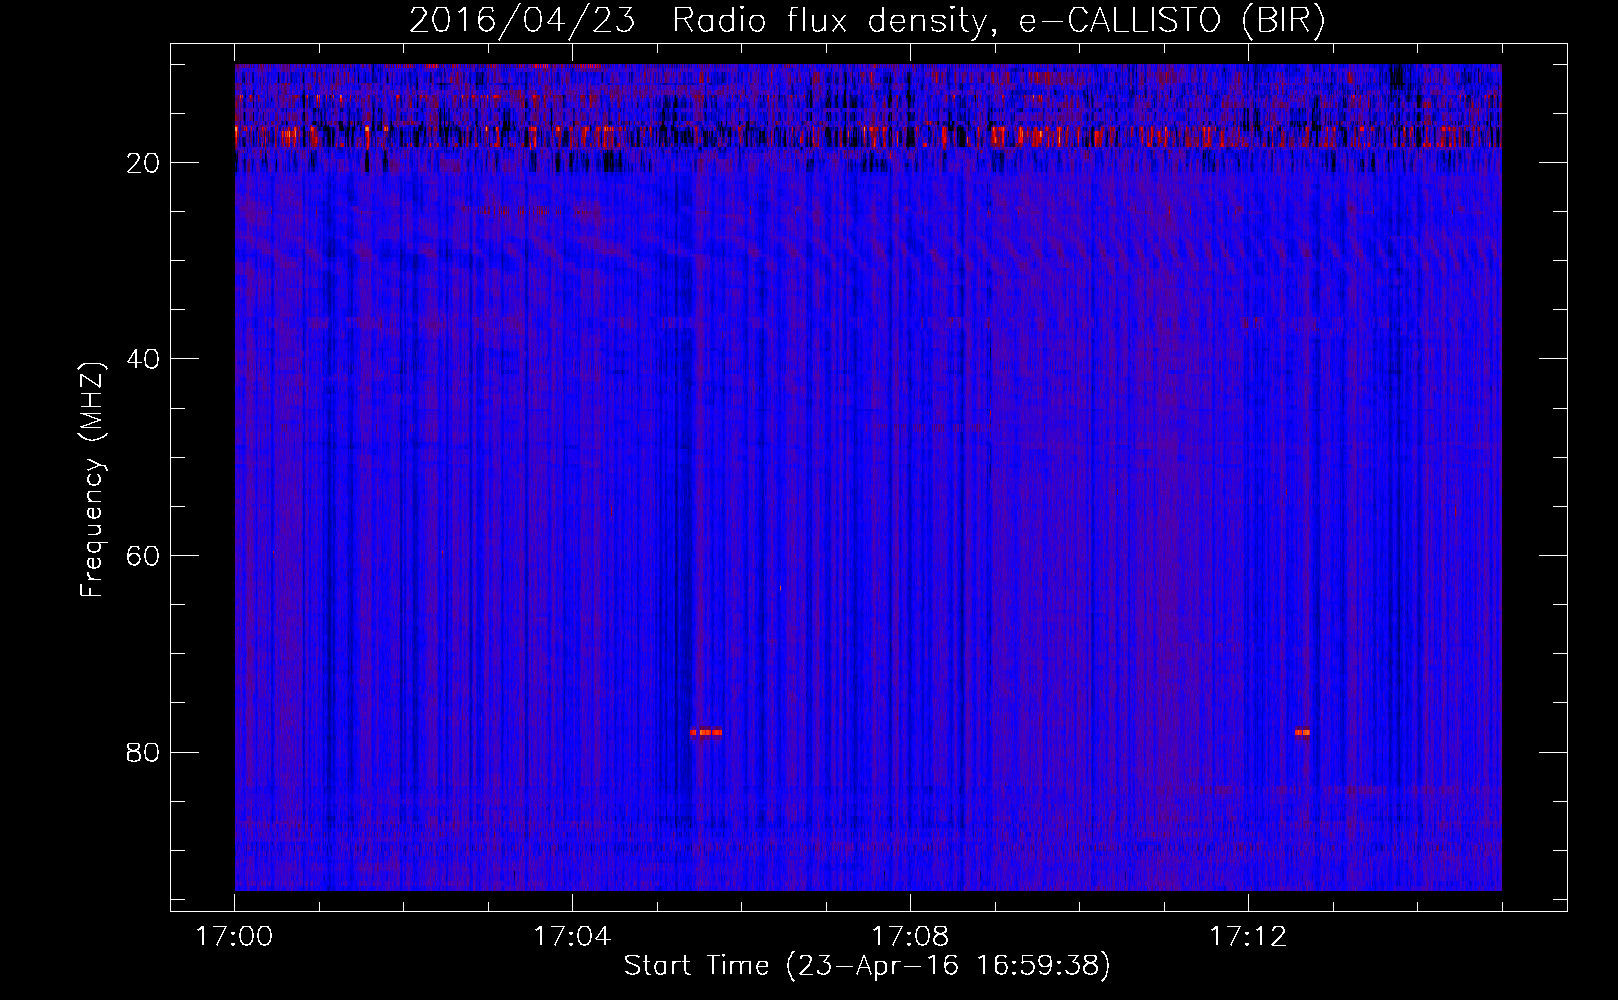
Task: Click the 60 MHz frequency tick label
Action: pyautogui.click(x=143, y=556)
